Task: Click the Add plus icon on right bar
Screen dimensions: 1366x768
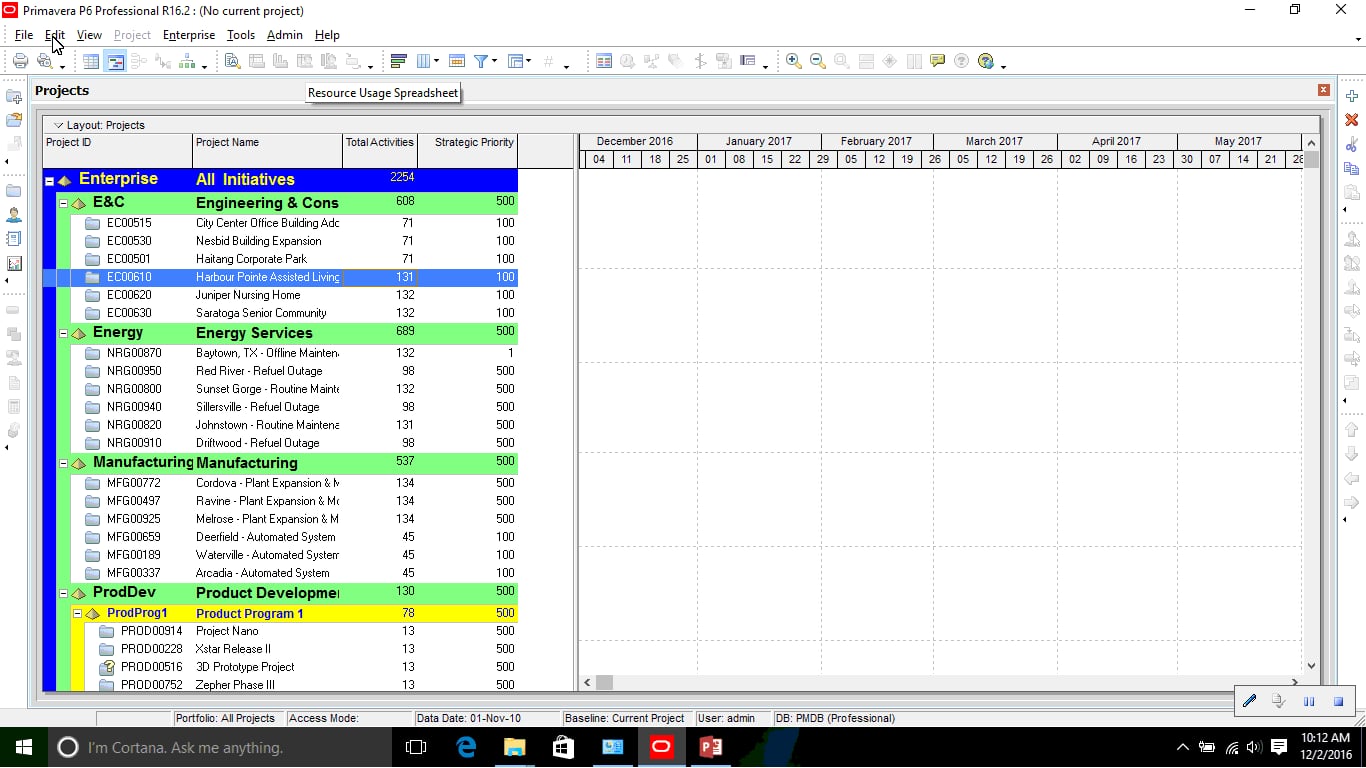Action: point(1352,96)
